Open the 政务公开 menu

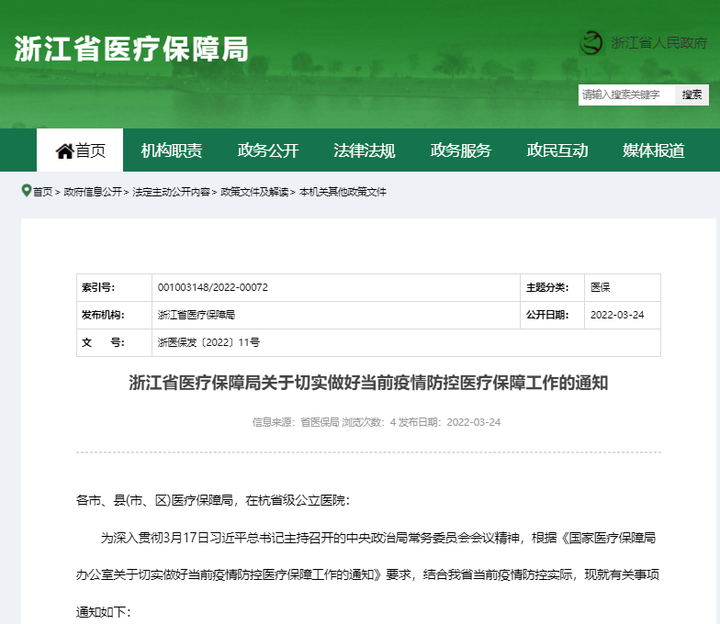(268, 151)
